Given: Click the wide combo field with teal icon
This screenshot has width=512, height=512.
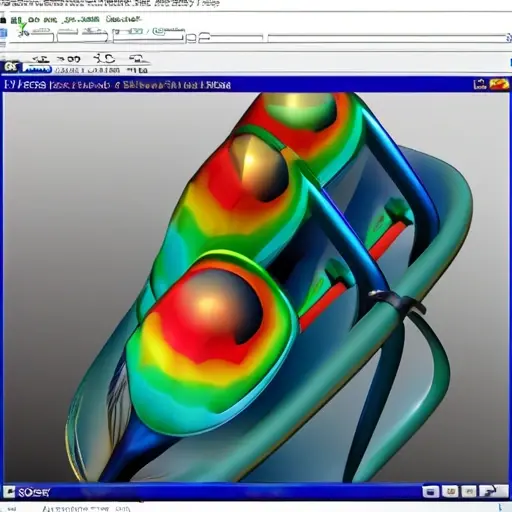Looking at the screenshot, I should (x=149, y=36).
